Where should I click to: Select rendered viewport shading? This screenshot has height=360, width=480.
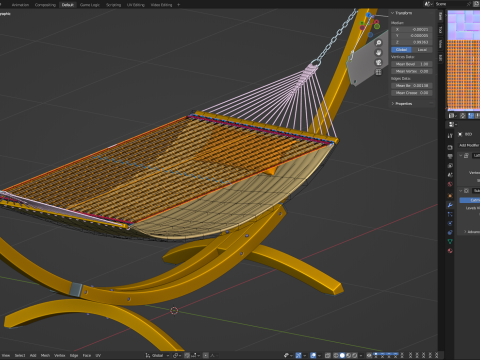354,355
